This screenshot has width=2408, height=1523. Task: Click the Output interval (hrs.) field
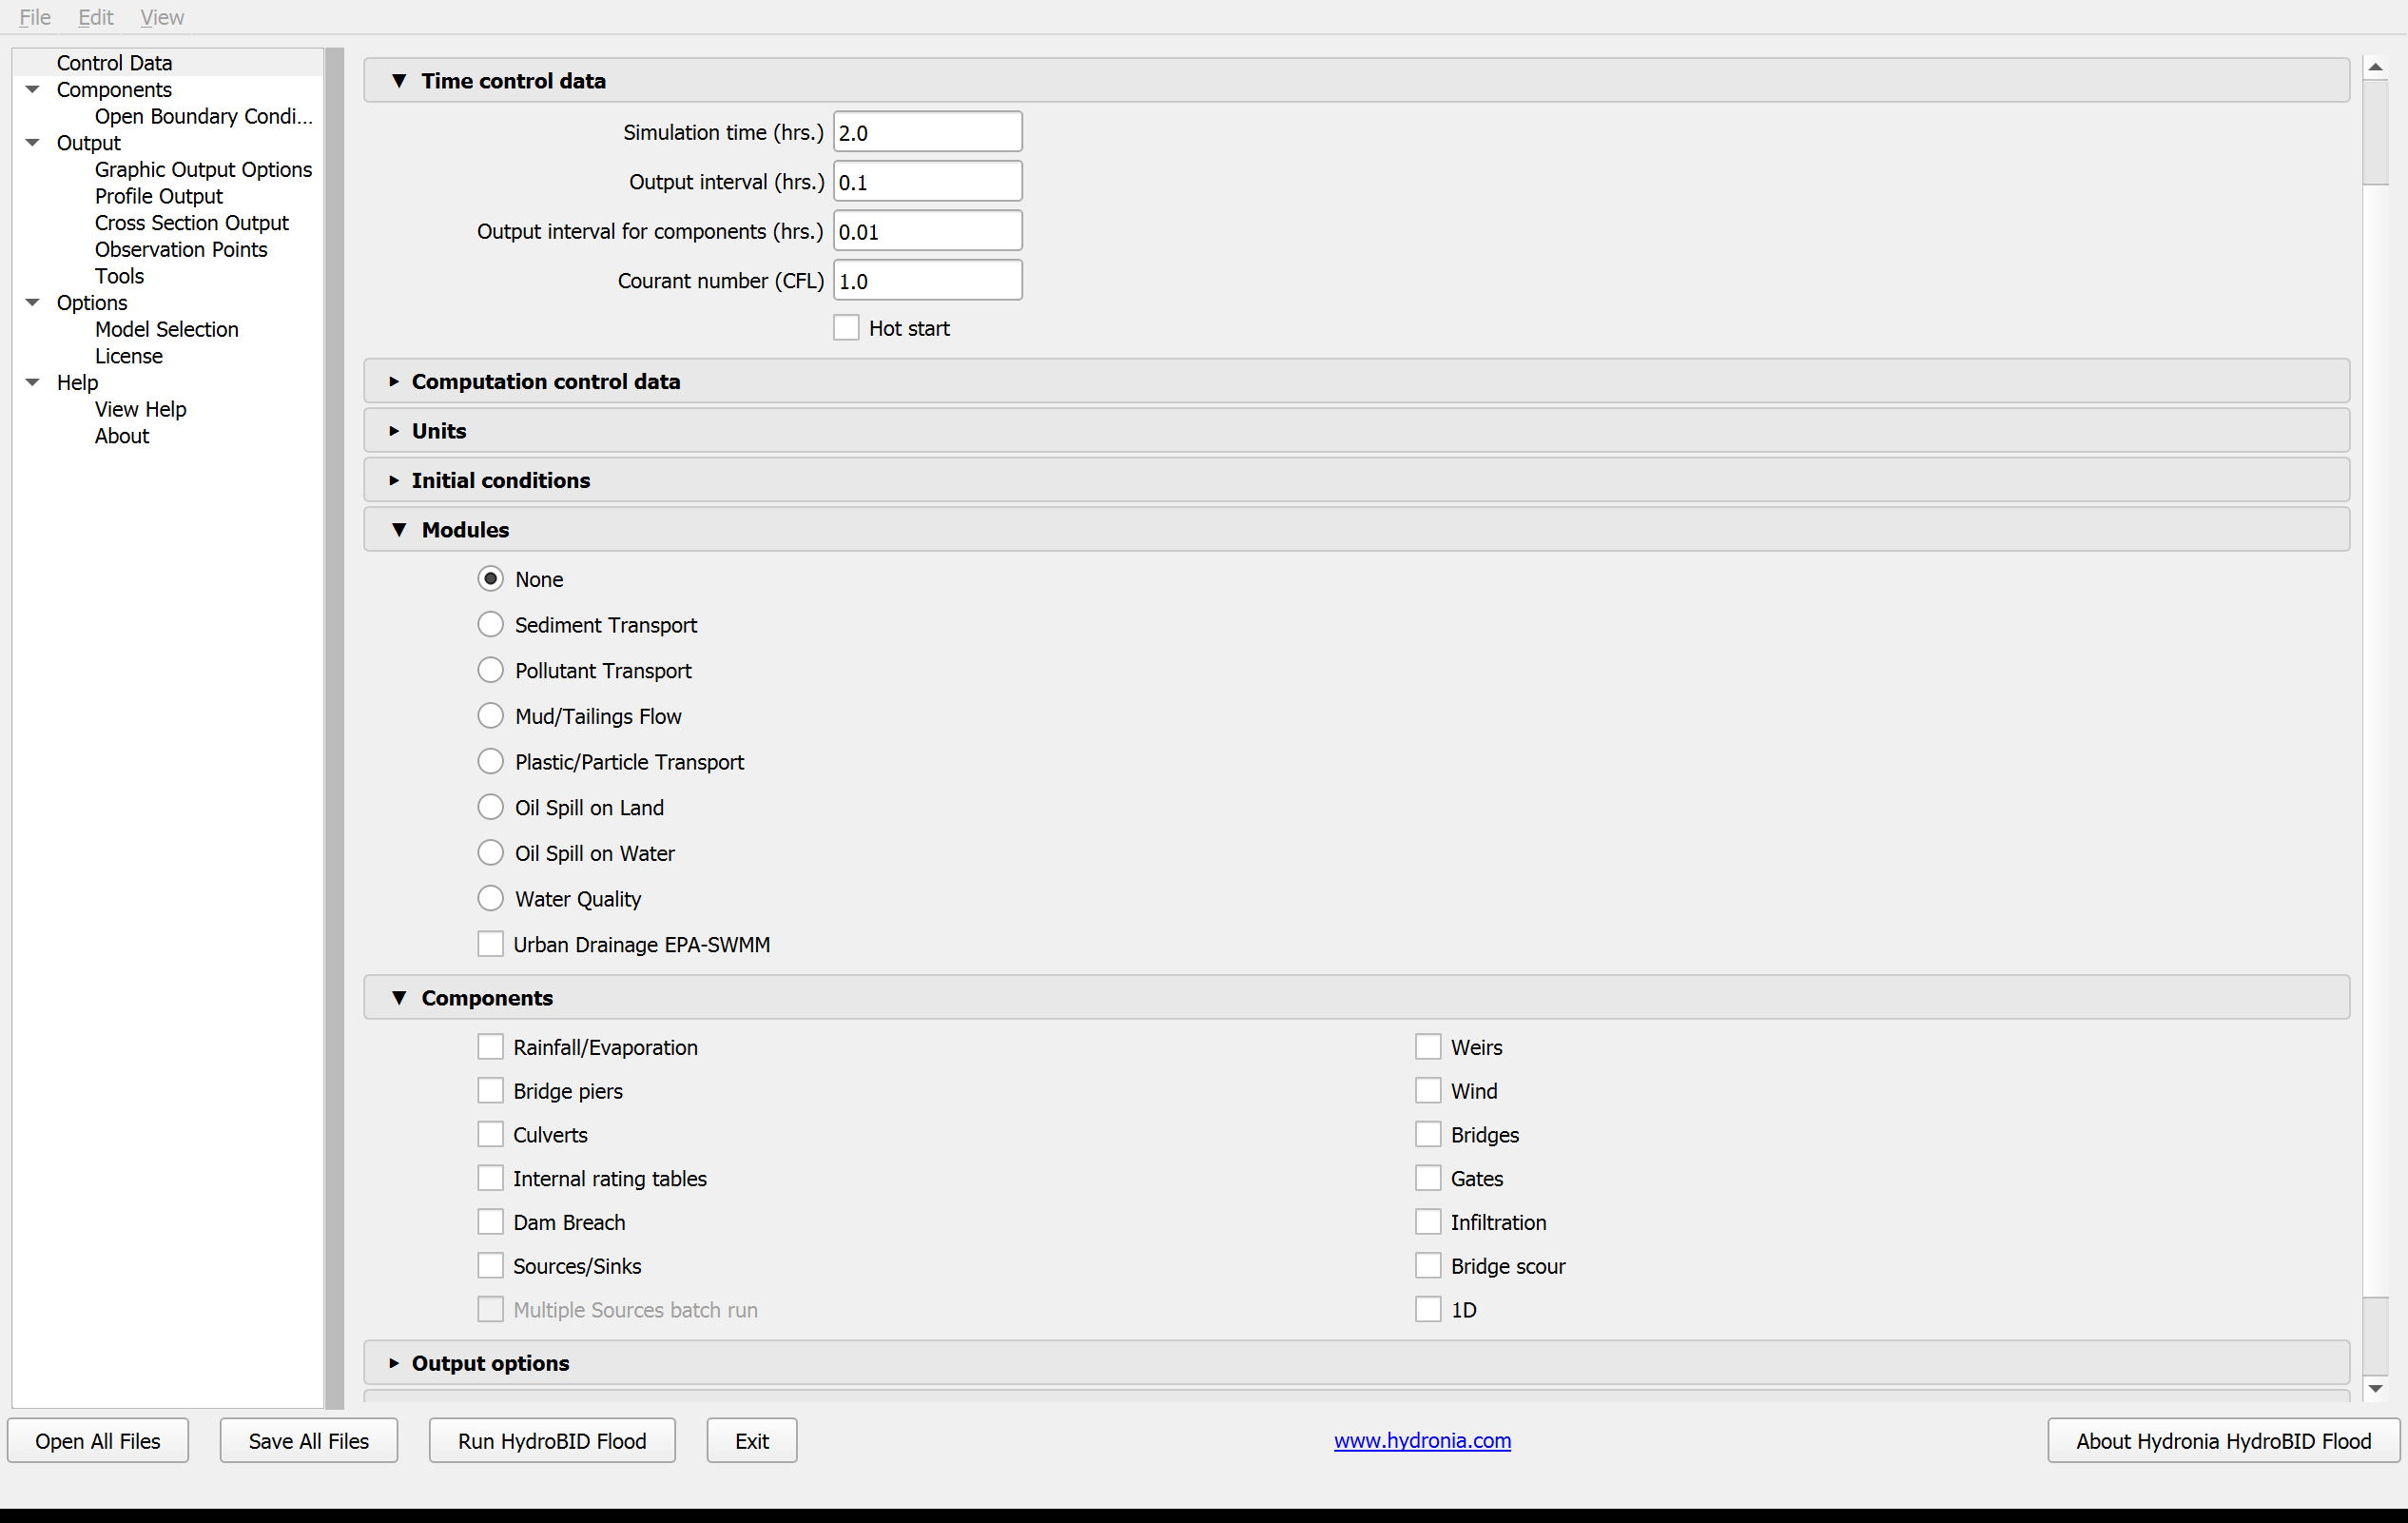click(927, 181)
